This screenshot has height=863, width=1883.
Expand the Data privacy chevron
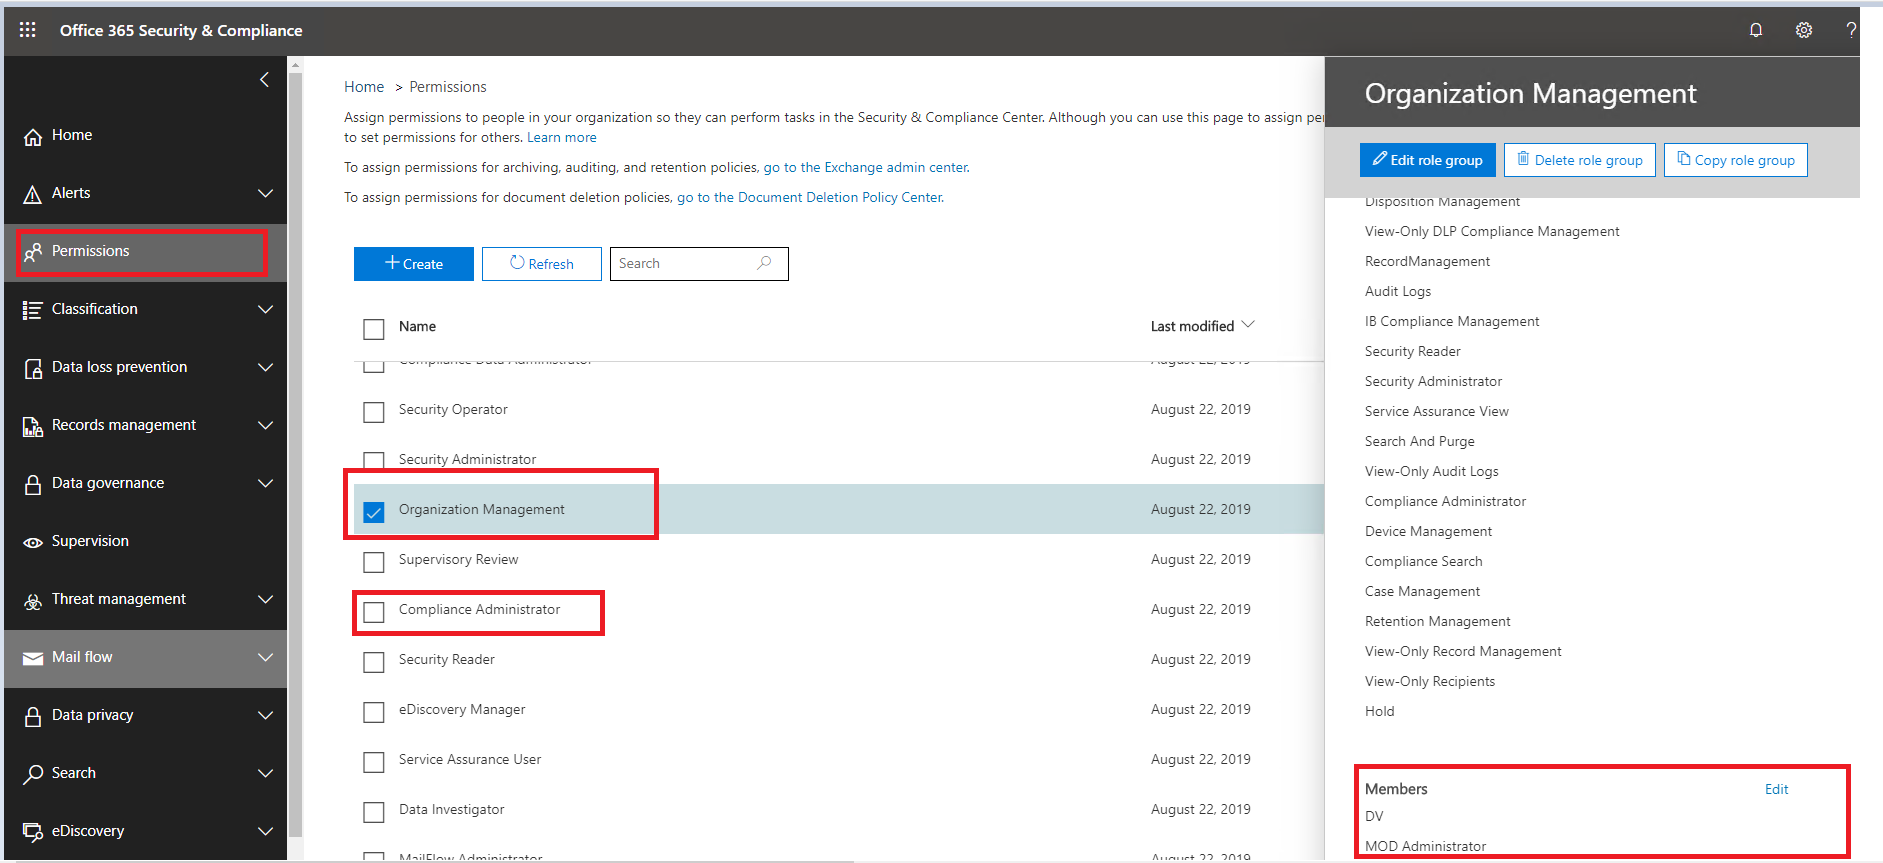click(265, 715)
